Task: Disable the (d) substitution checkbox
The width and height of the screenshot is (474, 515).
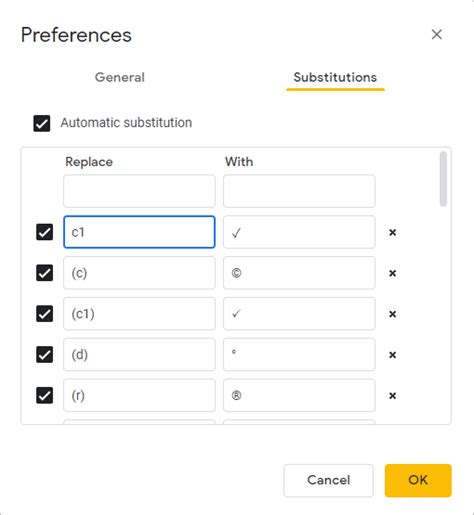Action: tap(44, 355)
